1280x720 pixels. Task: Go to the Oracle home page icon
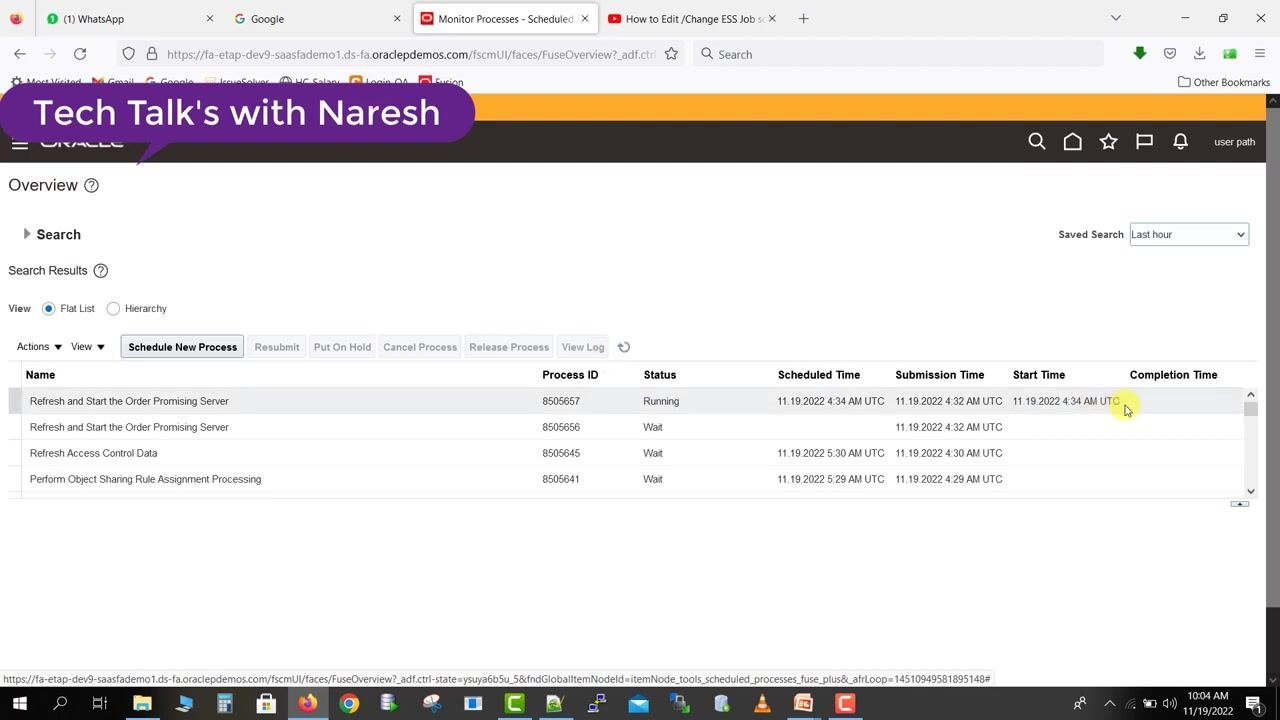click(1073, 142)
